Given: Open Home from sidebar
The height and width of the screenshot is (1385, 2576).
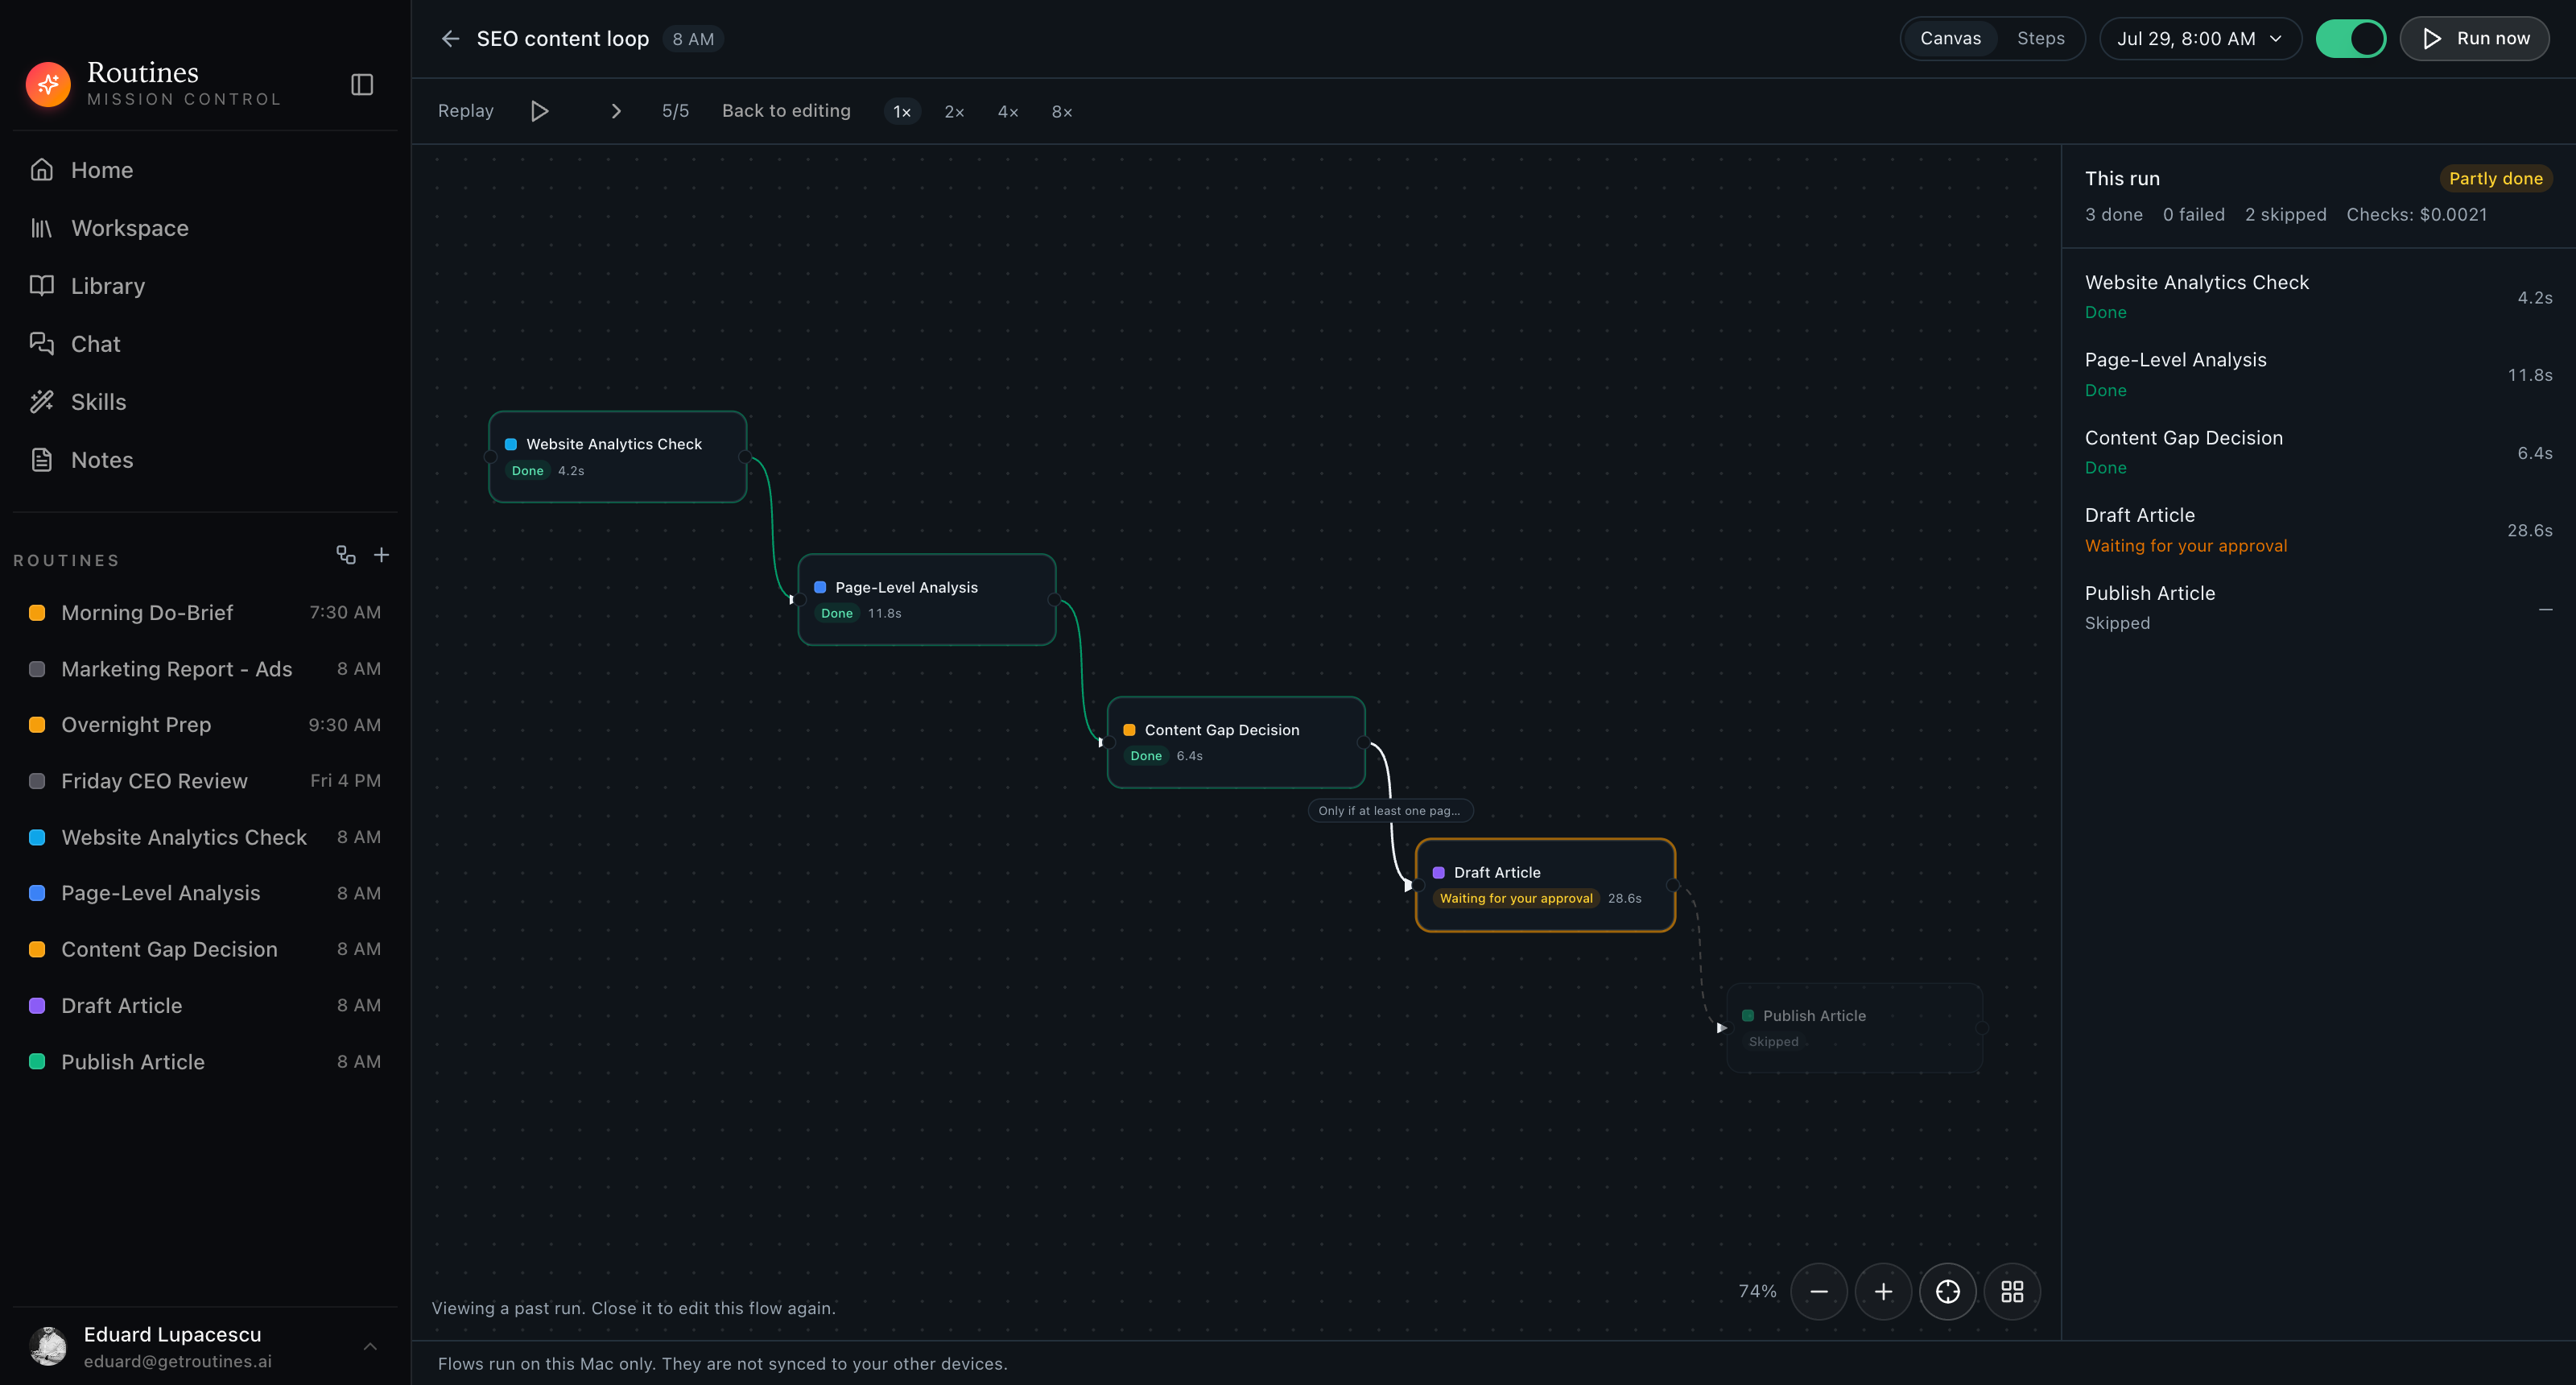Looking at the screenshot, I should (x=205, y=170).
